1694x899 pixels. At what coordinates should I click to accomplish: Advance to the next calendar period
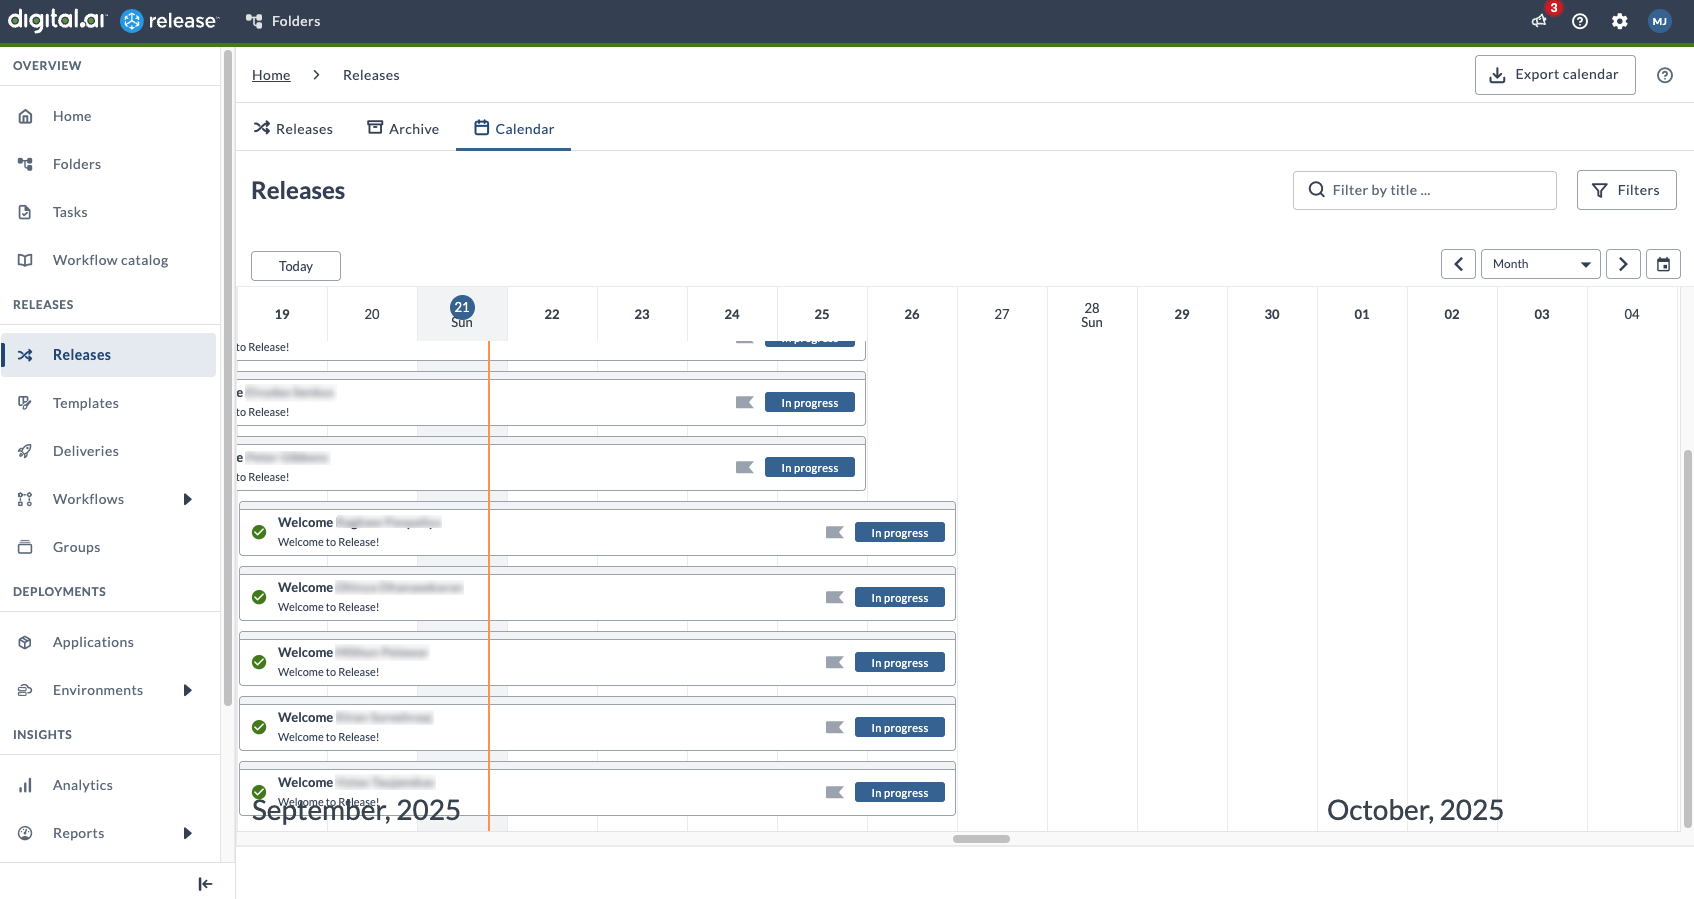click(1623, 264)
